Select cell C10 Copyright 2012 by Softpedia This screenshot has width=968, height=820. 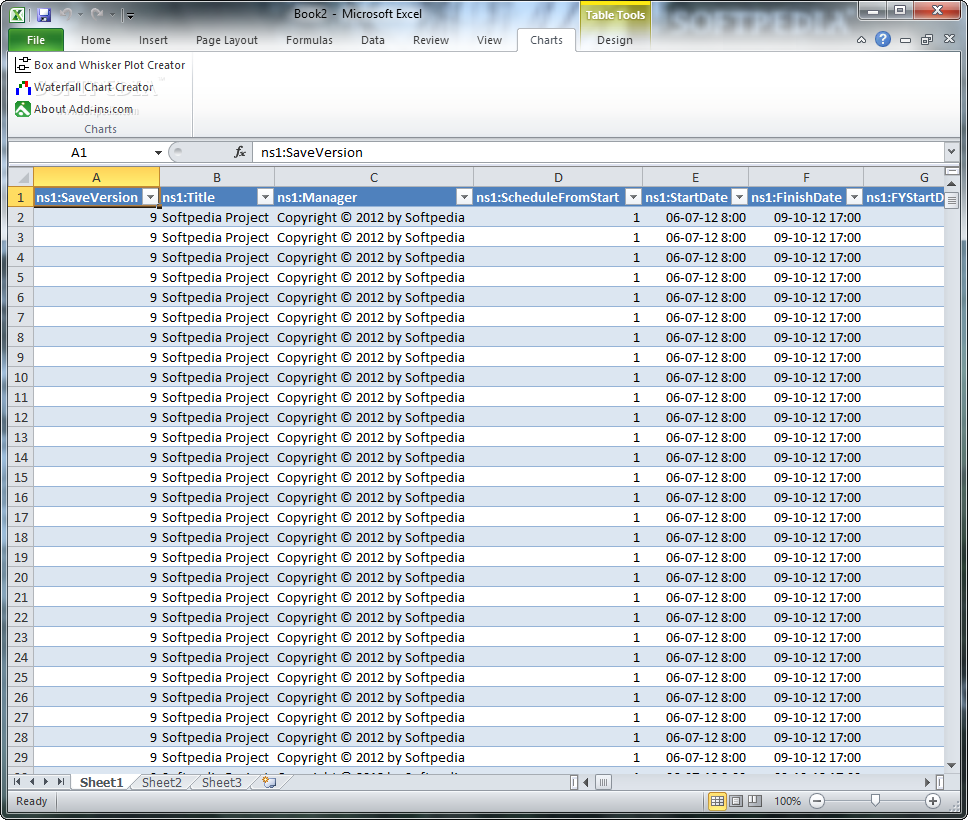click(373, 377)
